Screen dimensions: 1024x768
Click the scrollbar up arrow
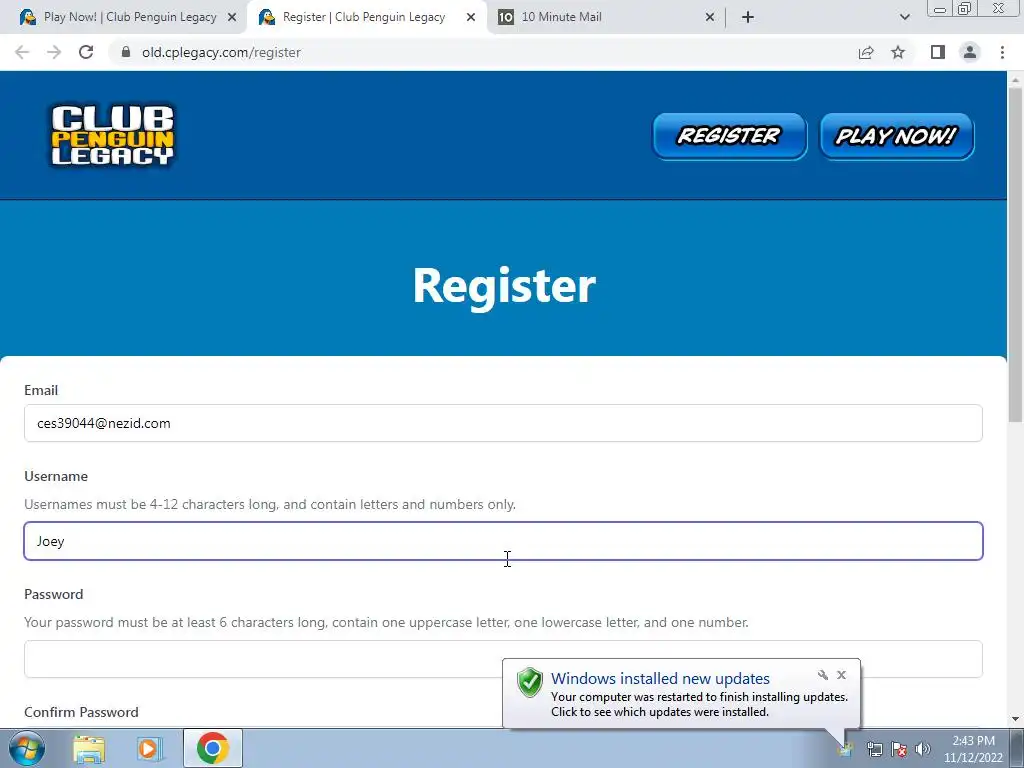pyautogui.click(x=1016, y=80)
